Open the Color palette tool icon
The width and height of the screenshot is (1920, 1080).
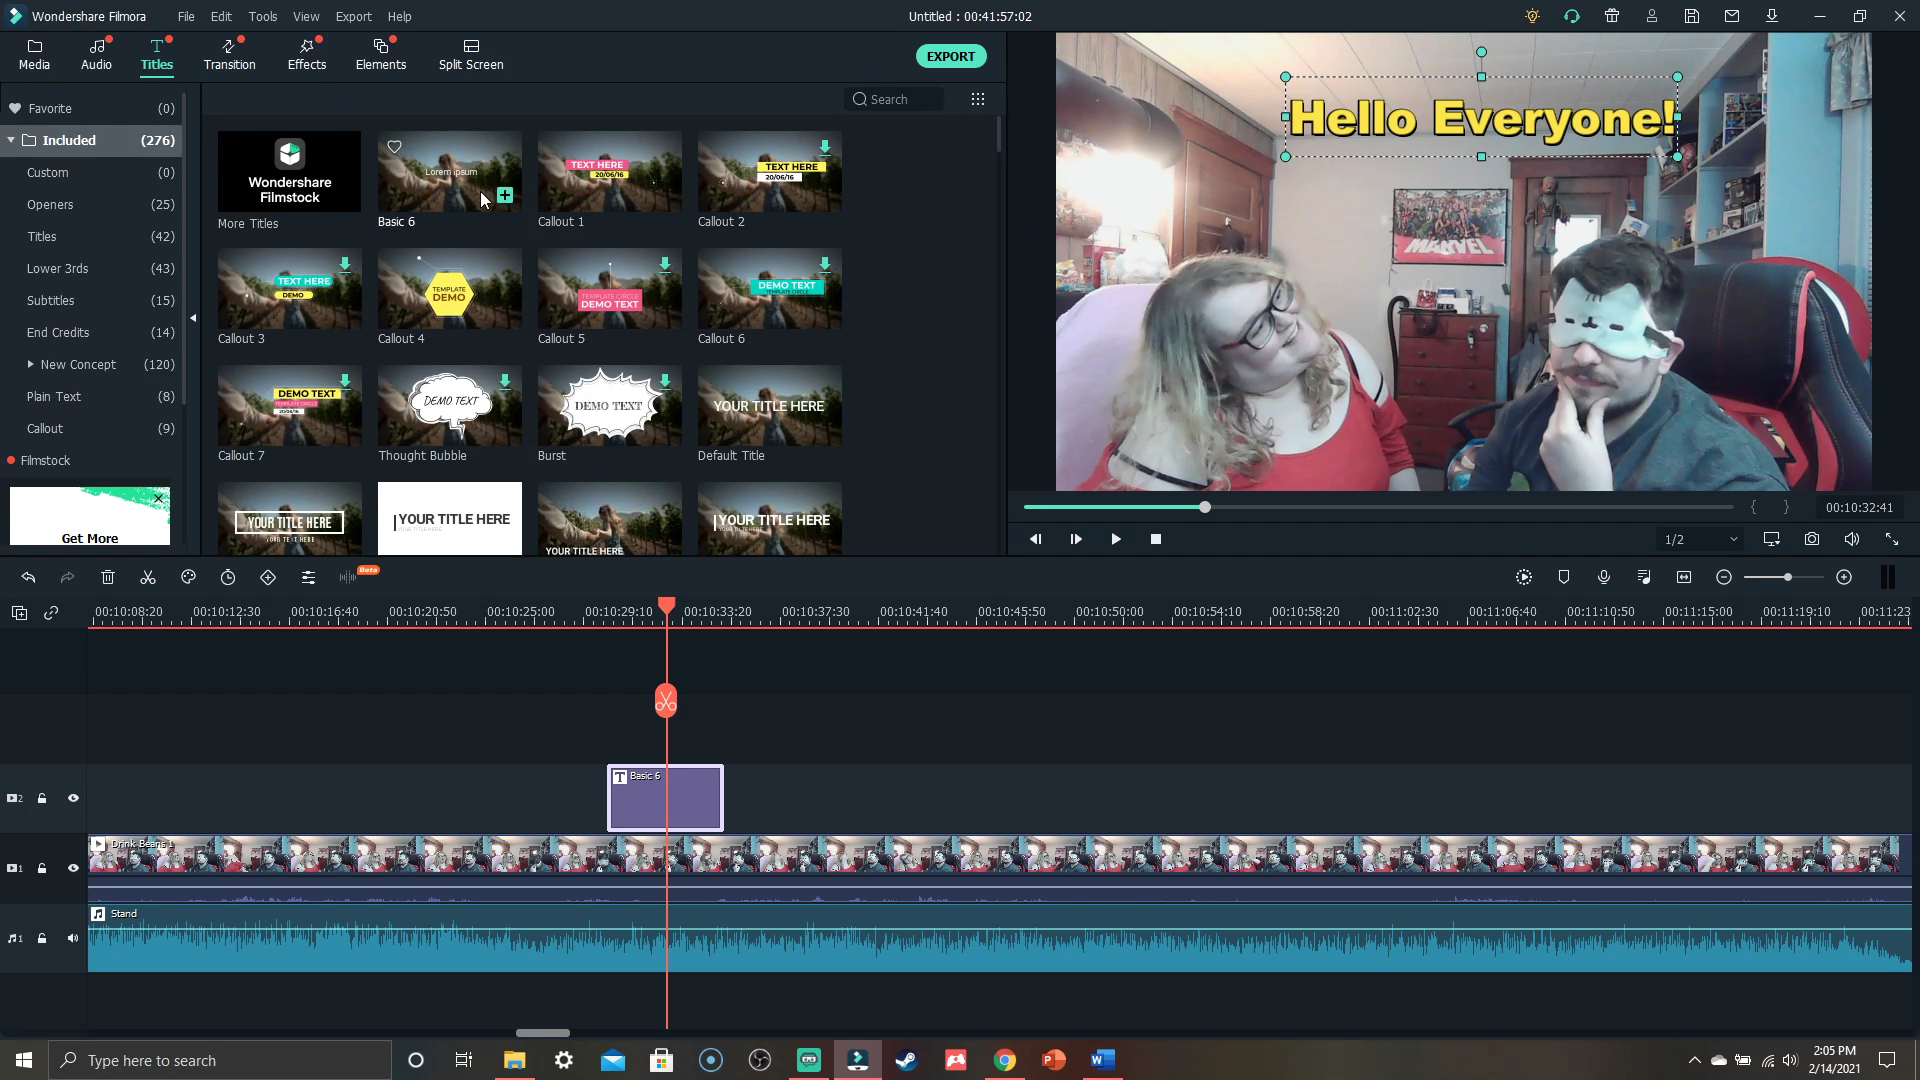(x=188, y=577)
